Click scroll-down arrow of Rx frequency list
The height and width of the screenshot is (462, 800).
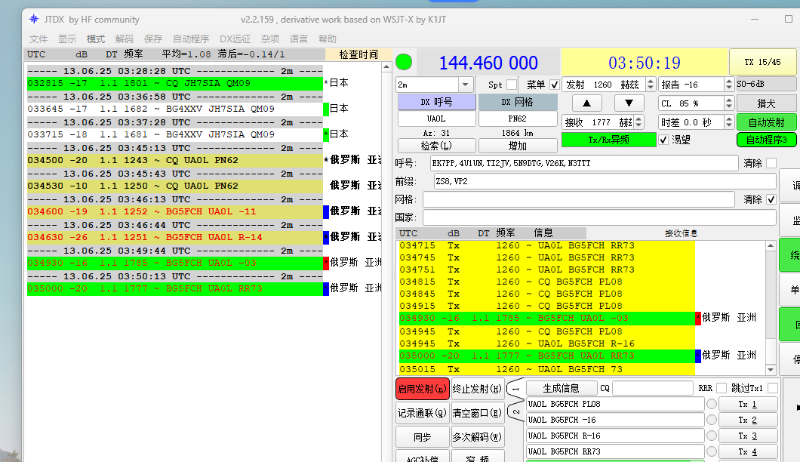click(770, 369)
